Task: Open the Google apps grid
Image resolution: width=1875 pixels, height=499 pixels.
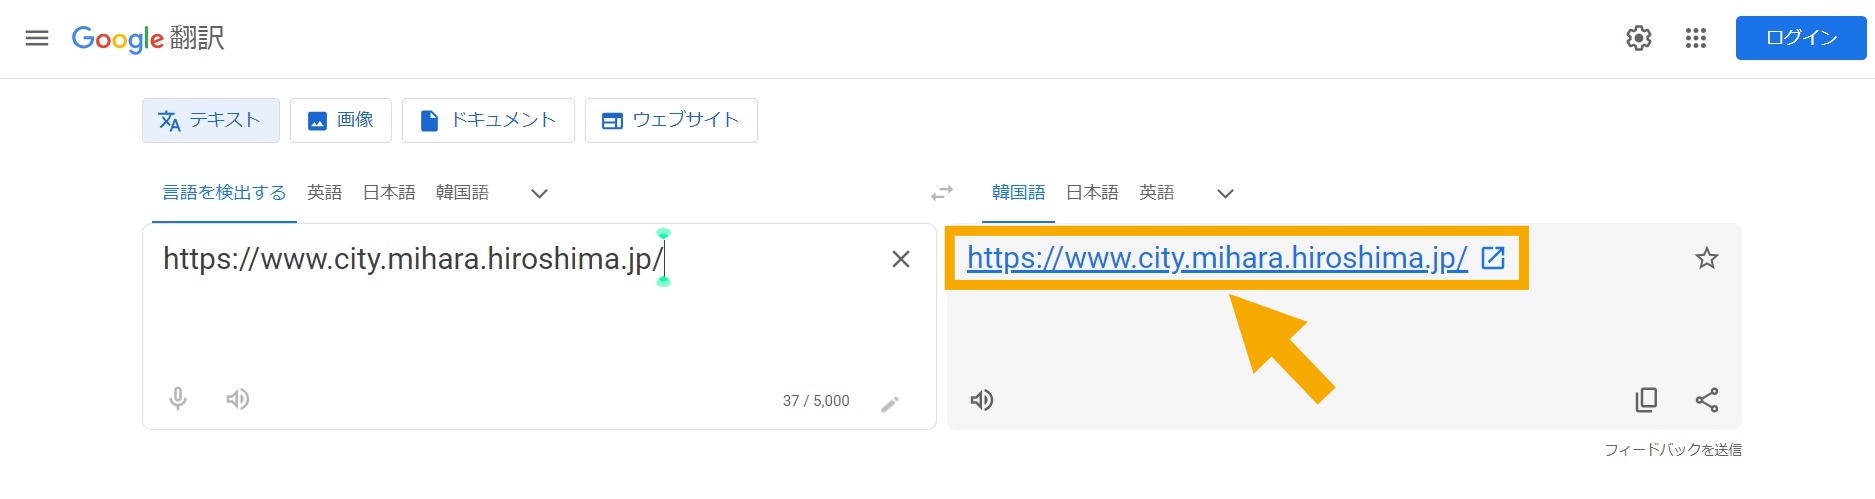Action: (1696, 38)
